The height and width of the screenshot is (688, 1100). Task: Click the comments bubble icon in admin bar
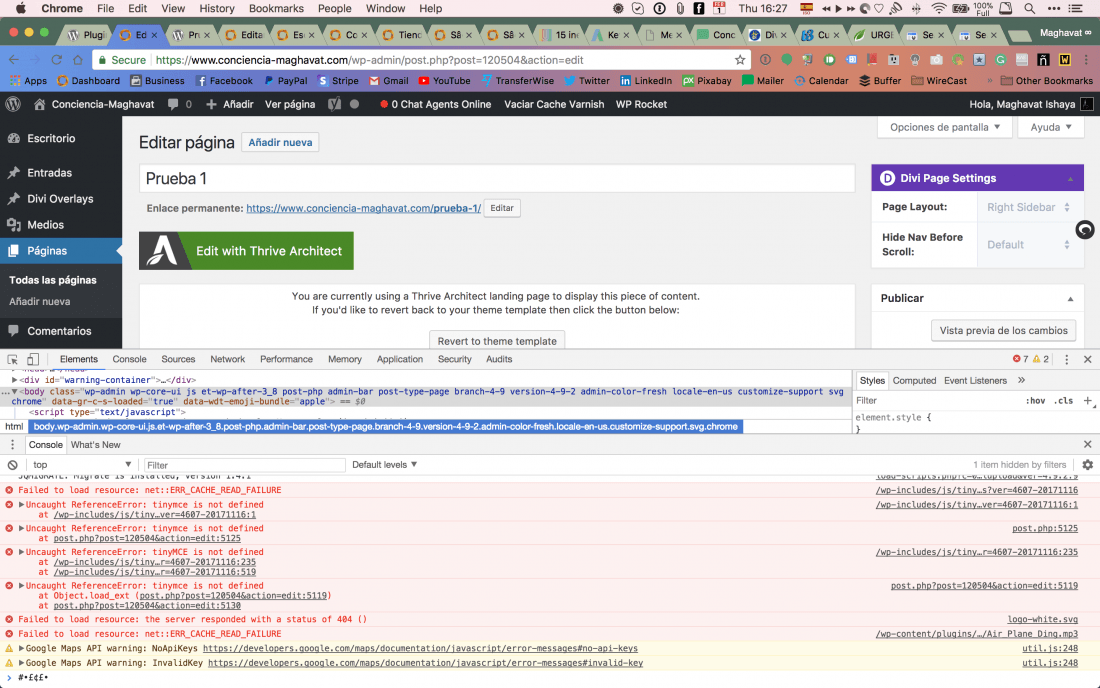pos(173,104)
